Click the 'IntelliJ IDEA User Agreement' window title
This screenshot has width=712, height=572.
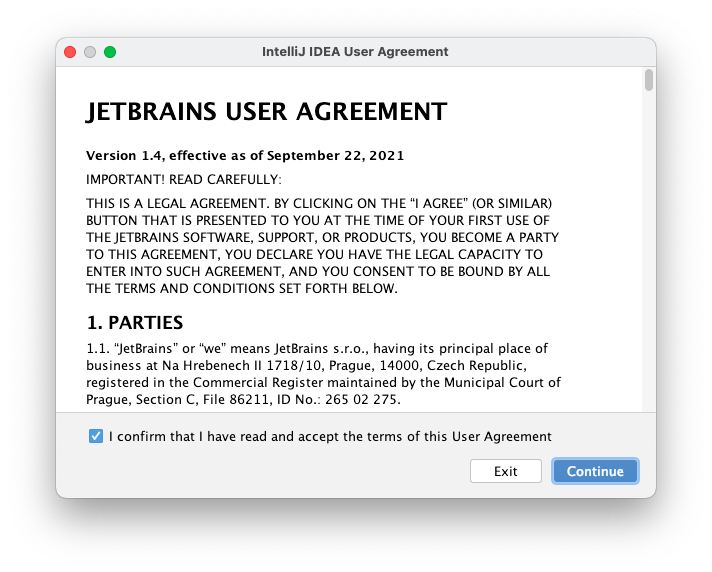[x=355, y=52]
